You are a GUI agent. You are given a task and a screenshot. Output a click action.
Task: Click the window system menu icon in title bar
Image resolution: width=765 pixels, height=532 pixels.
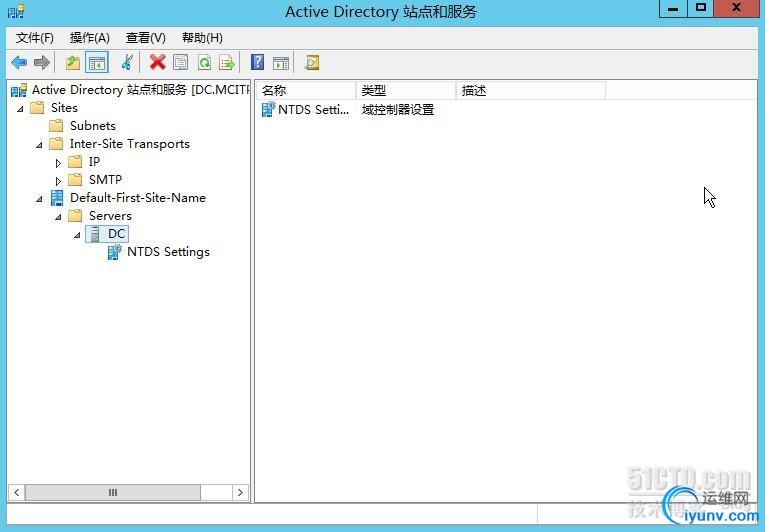coord(16,12)
